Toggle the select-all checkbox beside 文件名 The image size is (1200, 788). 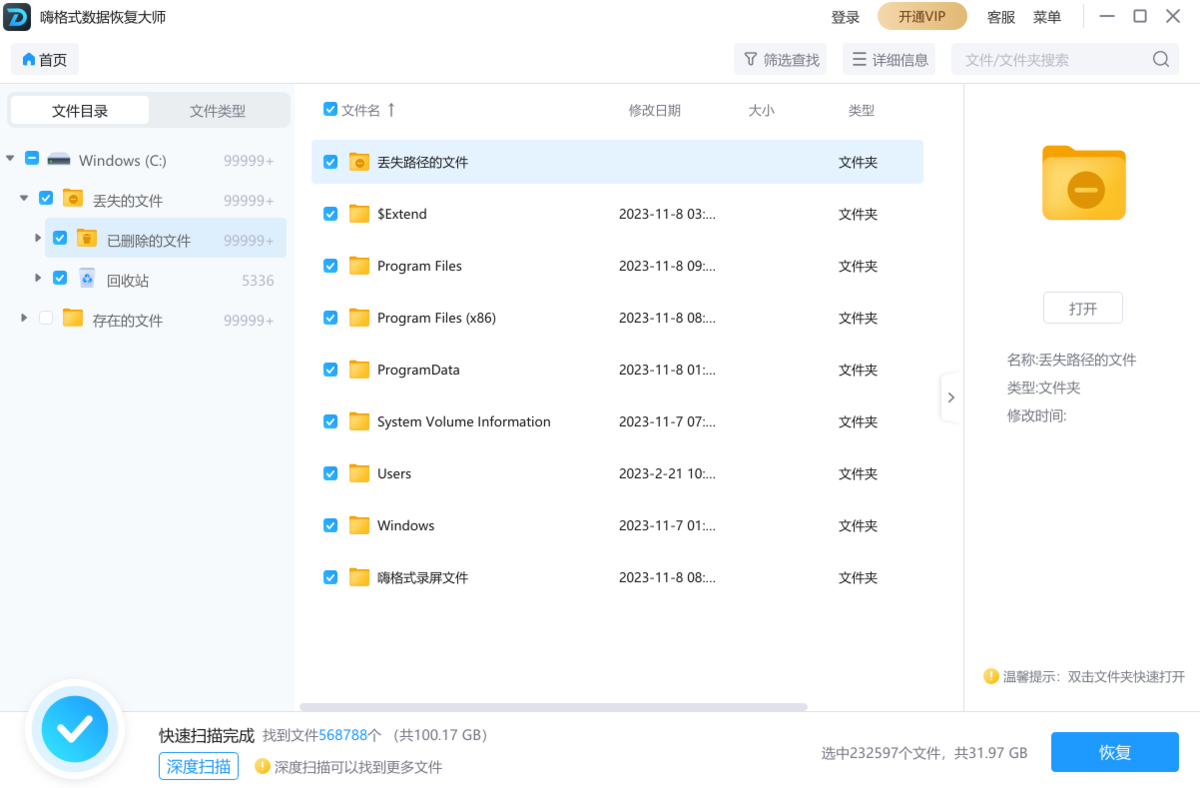point(330,110)
